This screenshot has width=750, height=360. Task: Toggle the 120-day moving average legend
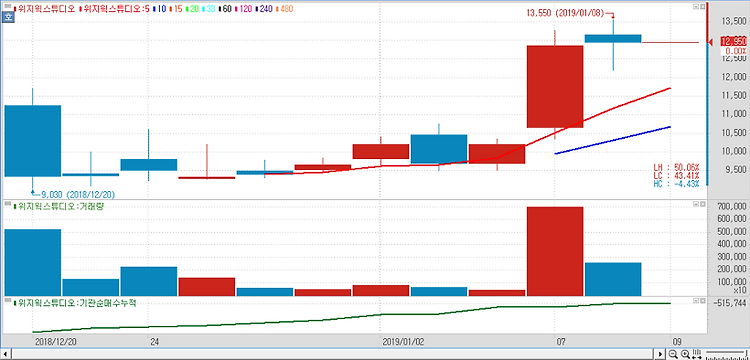(x=244, y=9)
